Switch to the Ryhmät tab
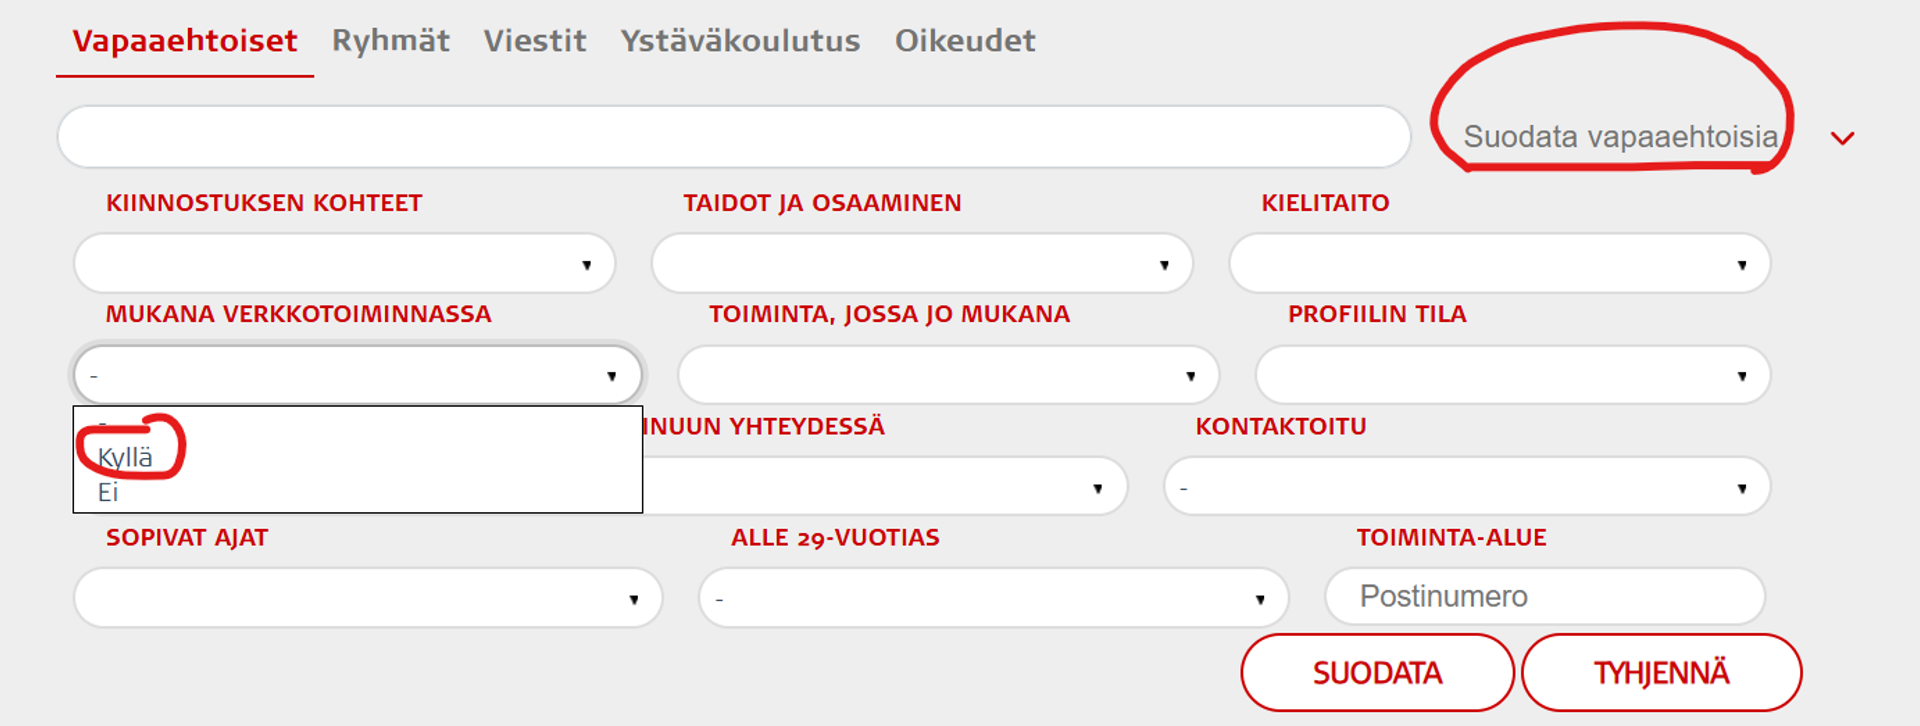 coord(391,41)
